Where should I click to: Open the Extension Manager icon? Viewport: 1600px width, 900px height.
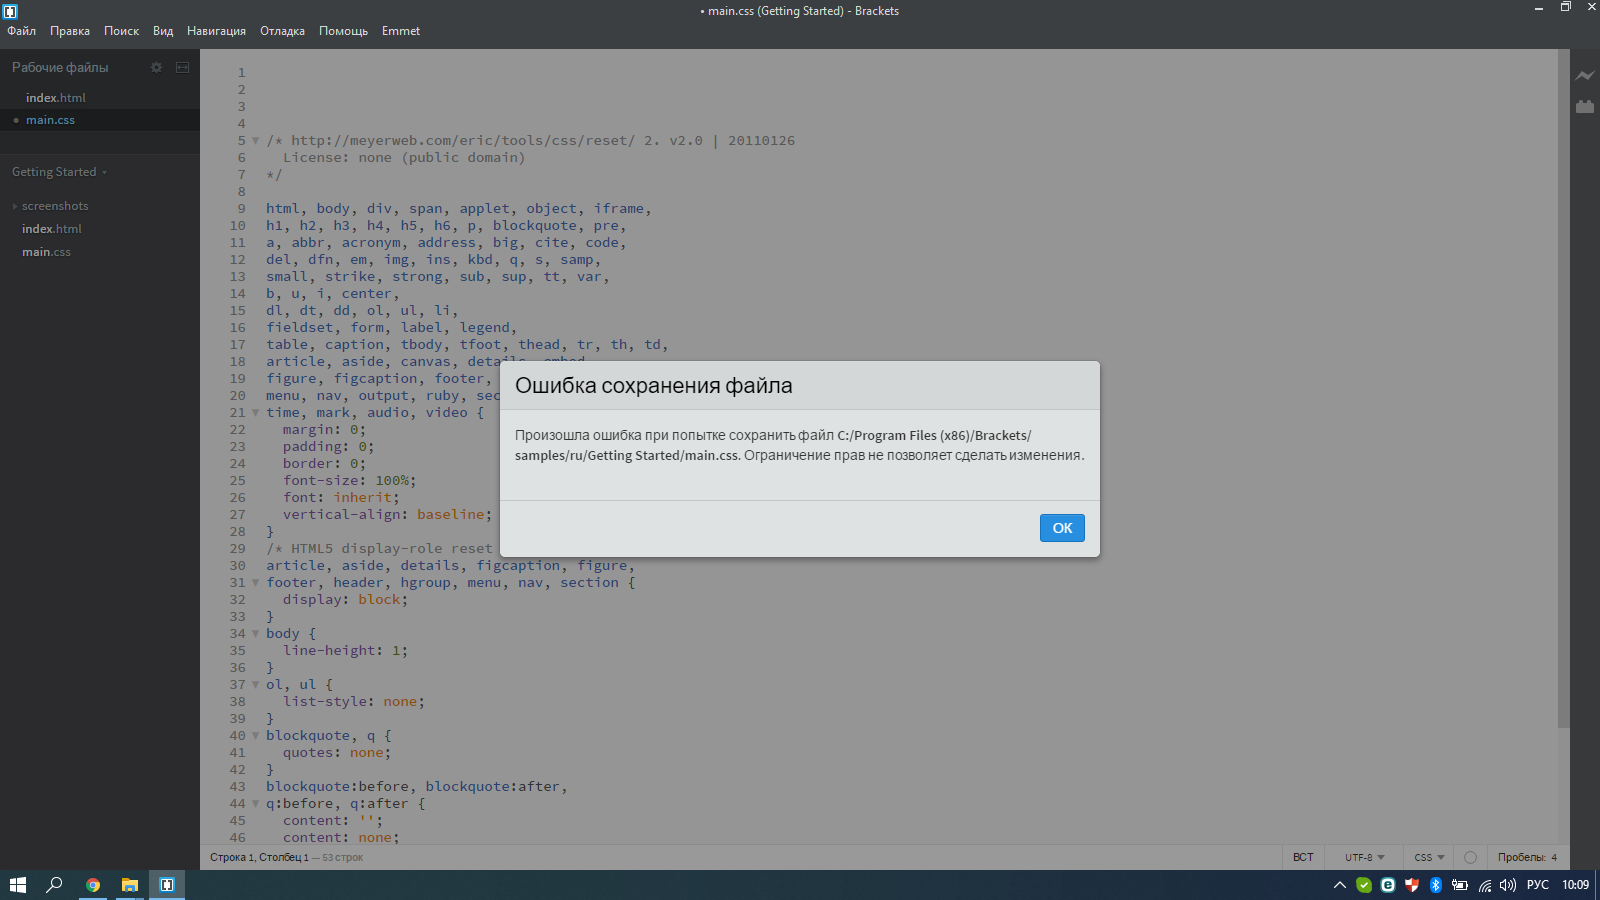(1585, 106)
